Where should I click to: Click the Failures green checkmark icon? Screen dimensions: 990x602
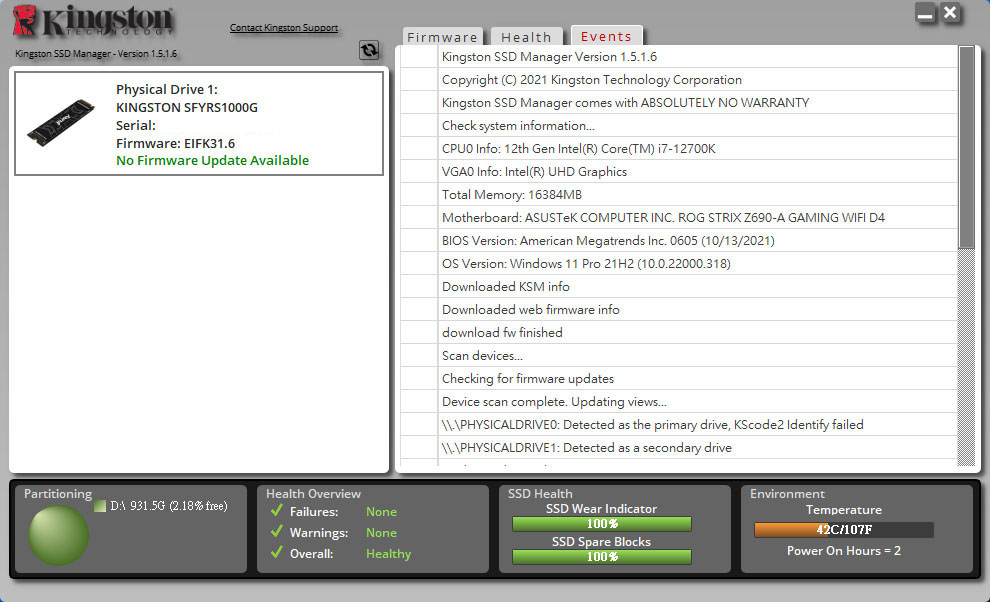click(x=277, y=510)
